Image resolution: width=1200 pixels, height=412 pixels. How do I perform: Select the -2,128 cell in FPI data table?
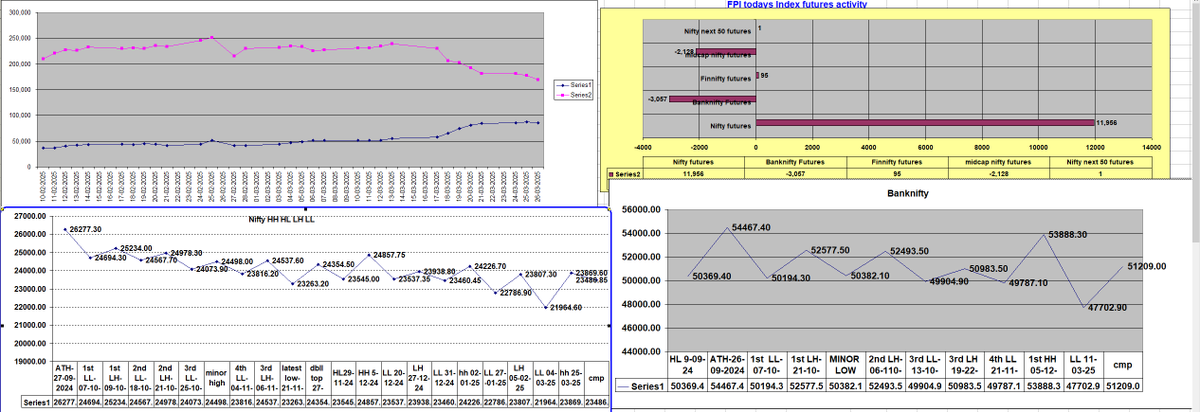(x=998, y=173)
